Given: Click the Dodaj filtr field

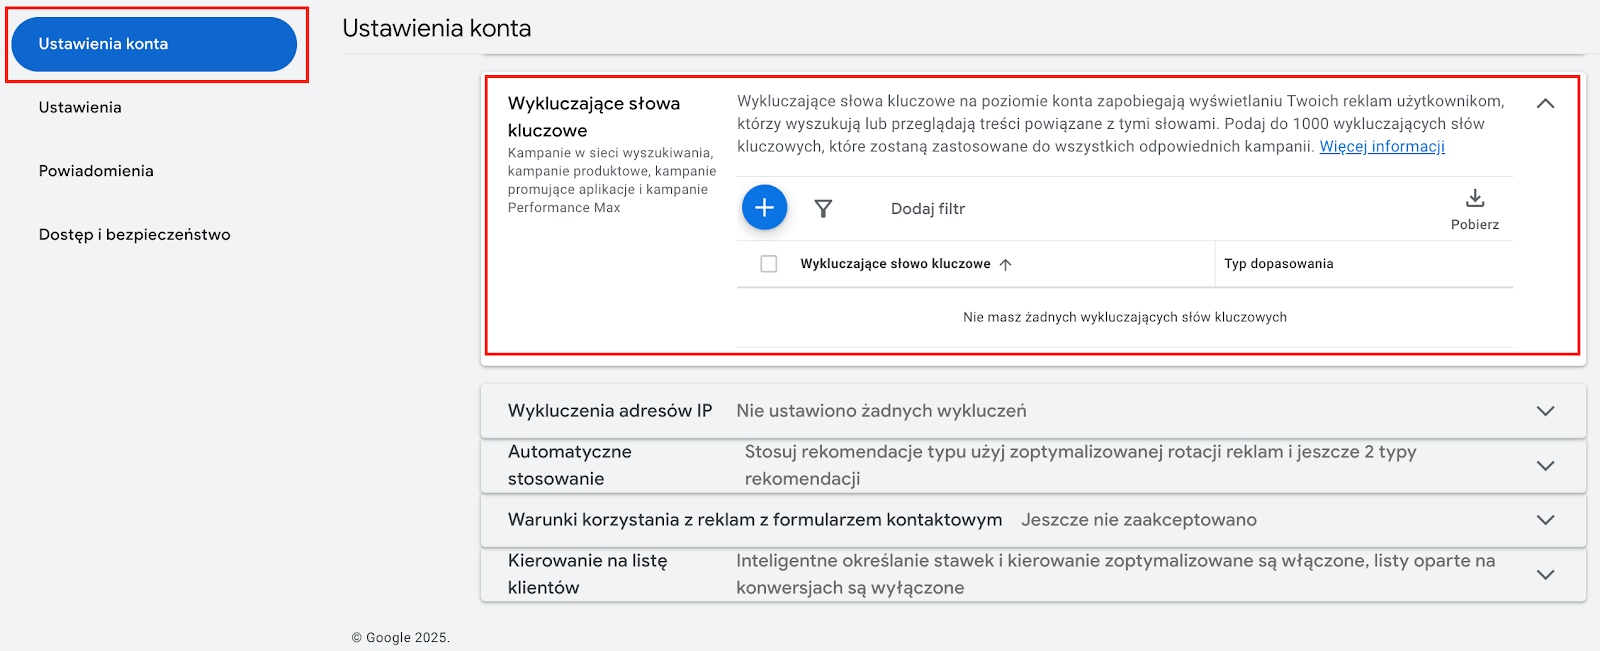Looking at the screenshot, I should 928,209.
